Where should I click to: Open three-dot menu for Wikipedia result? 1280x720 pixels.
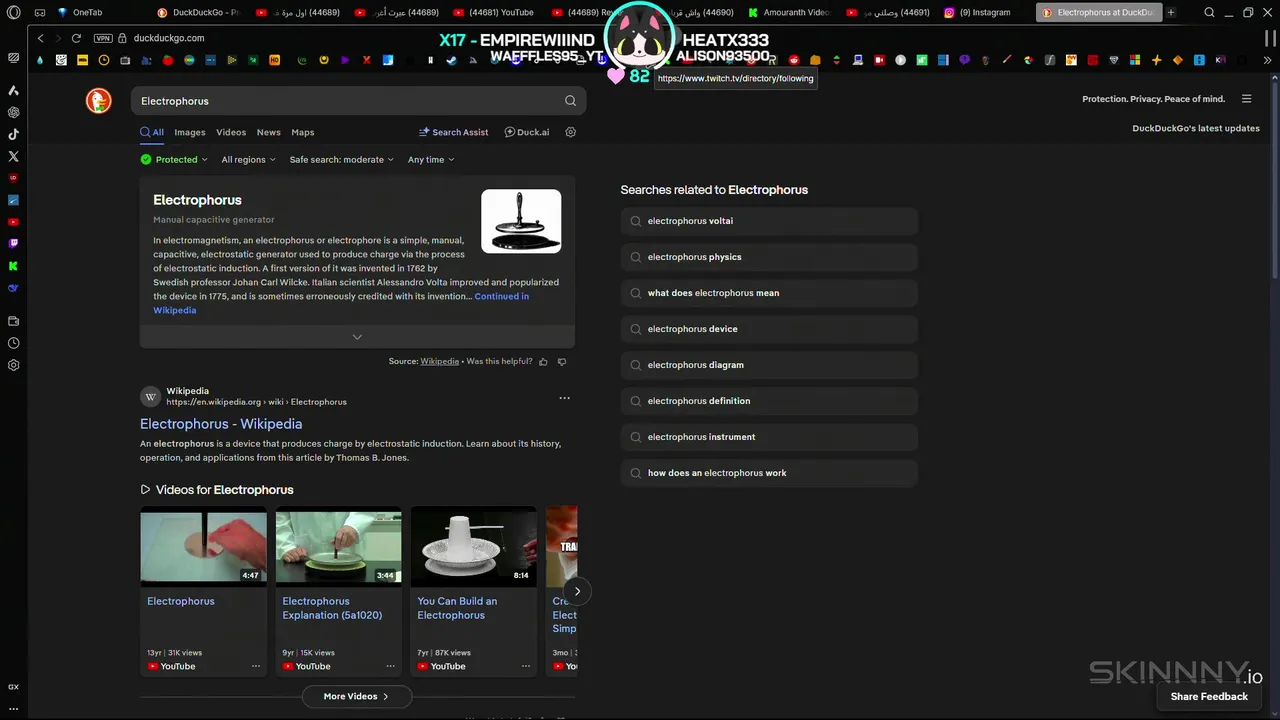[564, 398]
